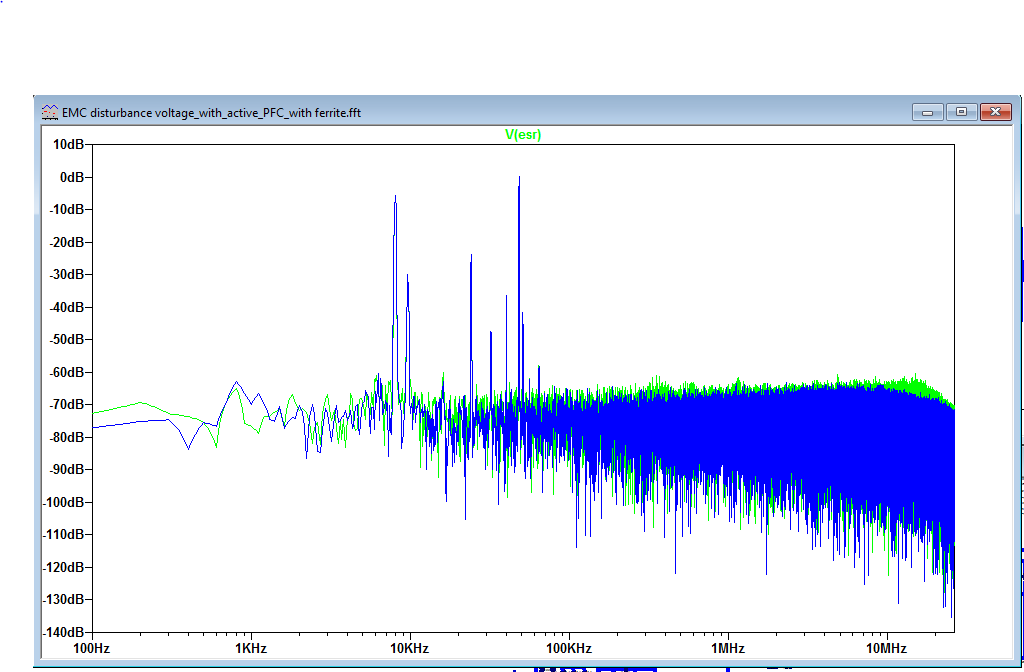Click the 1MHz frequency axis label
The image size is (1024, 672).
tap(728, 648)
